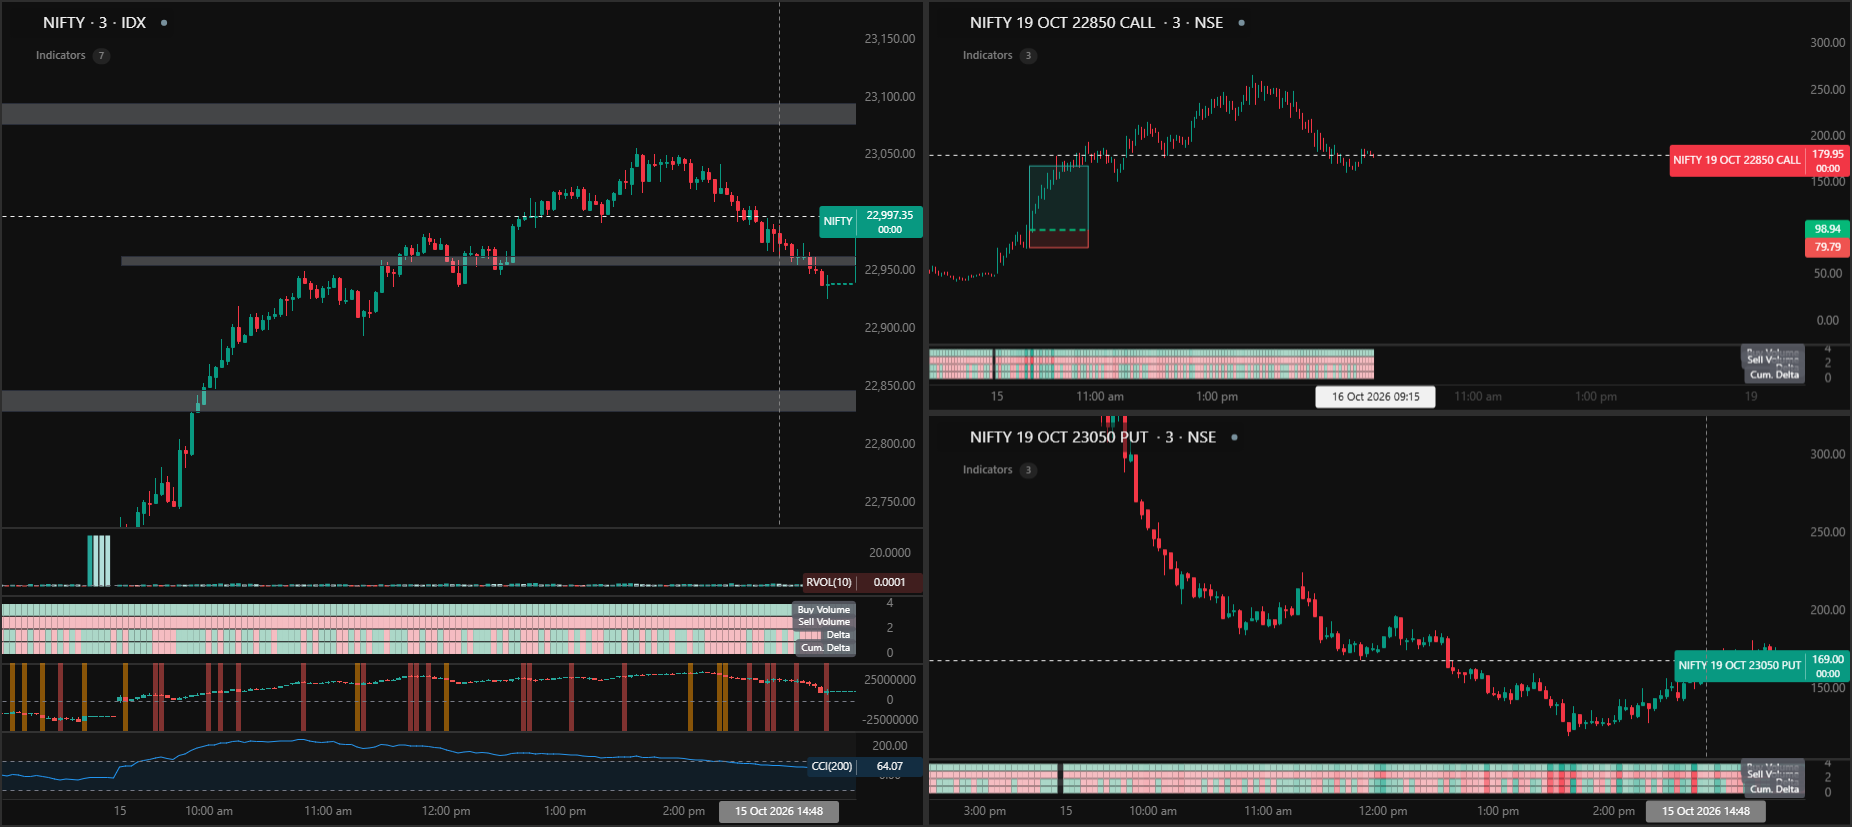Screen dimensions: 1852x827
Task: Click 15 Oct 2026 14:48 time label on NIFTY chart
Action: click(x=779, y=811)
